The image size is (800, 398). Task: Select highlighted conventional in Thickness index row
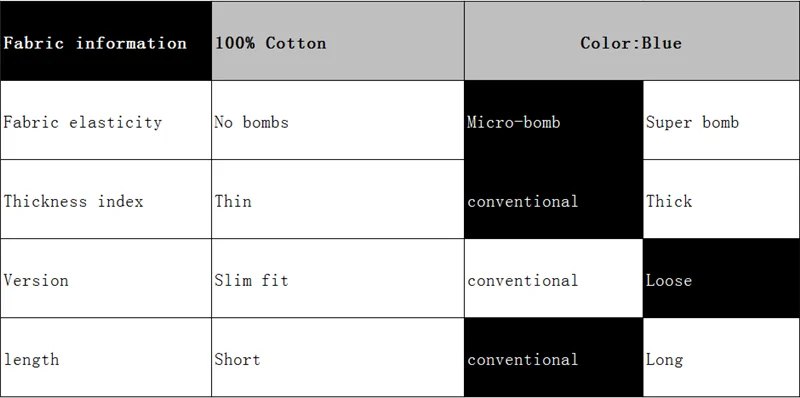coord(554,199)
